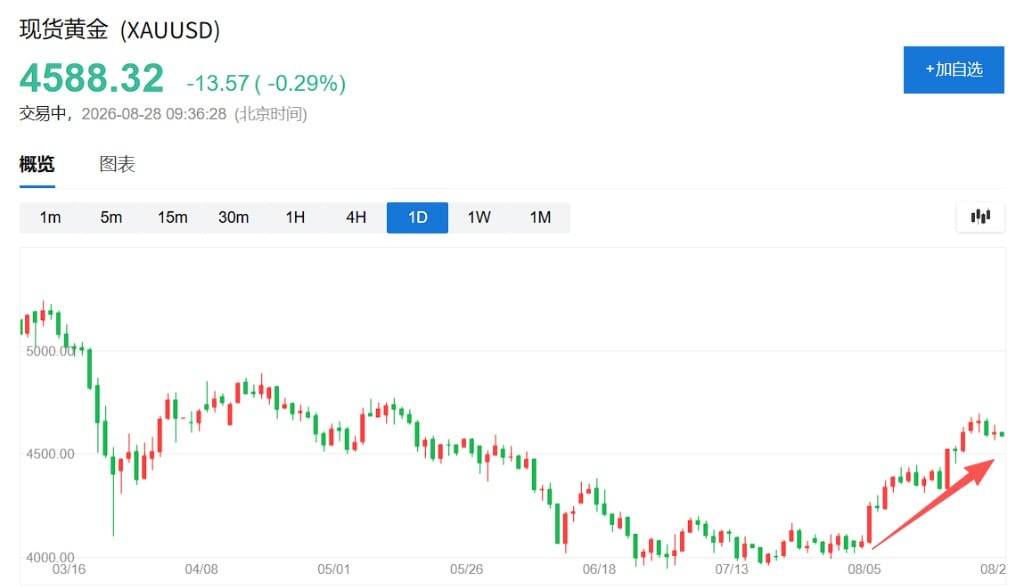This screenshot has width=1024, height=587.
Task: Switch to the 概览 tab
Action: tap(37, 164)
